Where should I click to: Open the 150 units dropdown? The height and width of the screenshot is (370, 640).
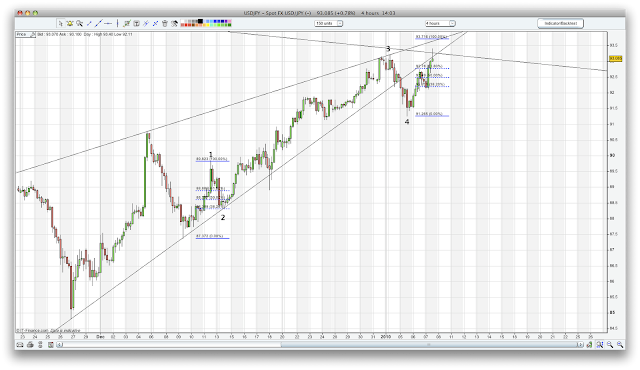click(x=329, y=23)
